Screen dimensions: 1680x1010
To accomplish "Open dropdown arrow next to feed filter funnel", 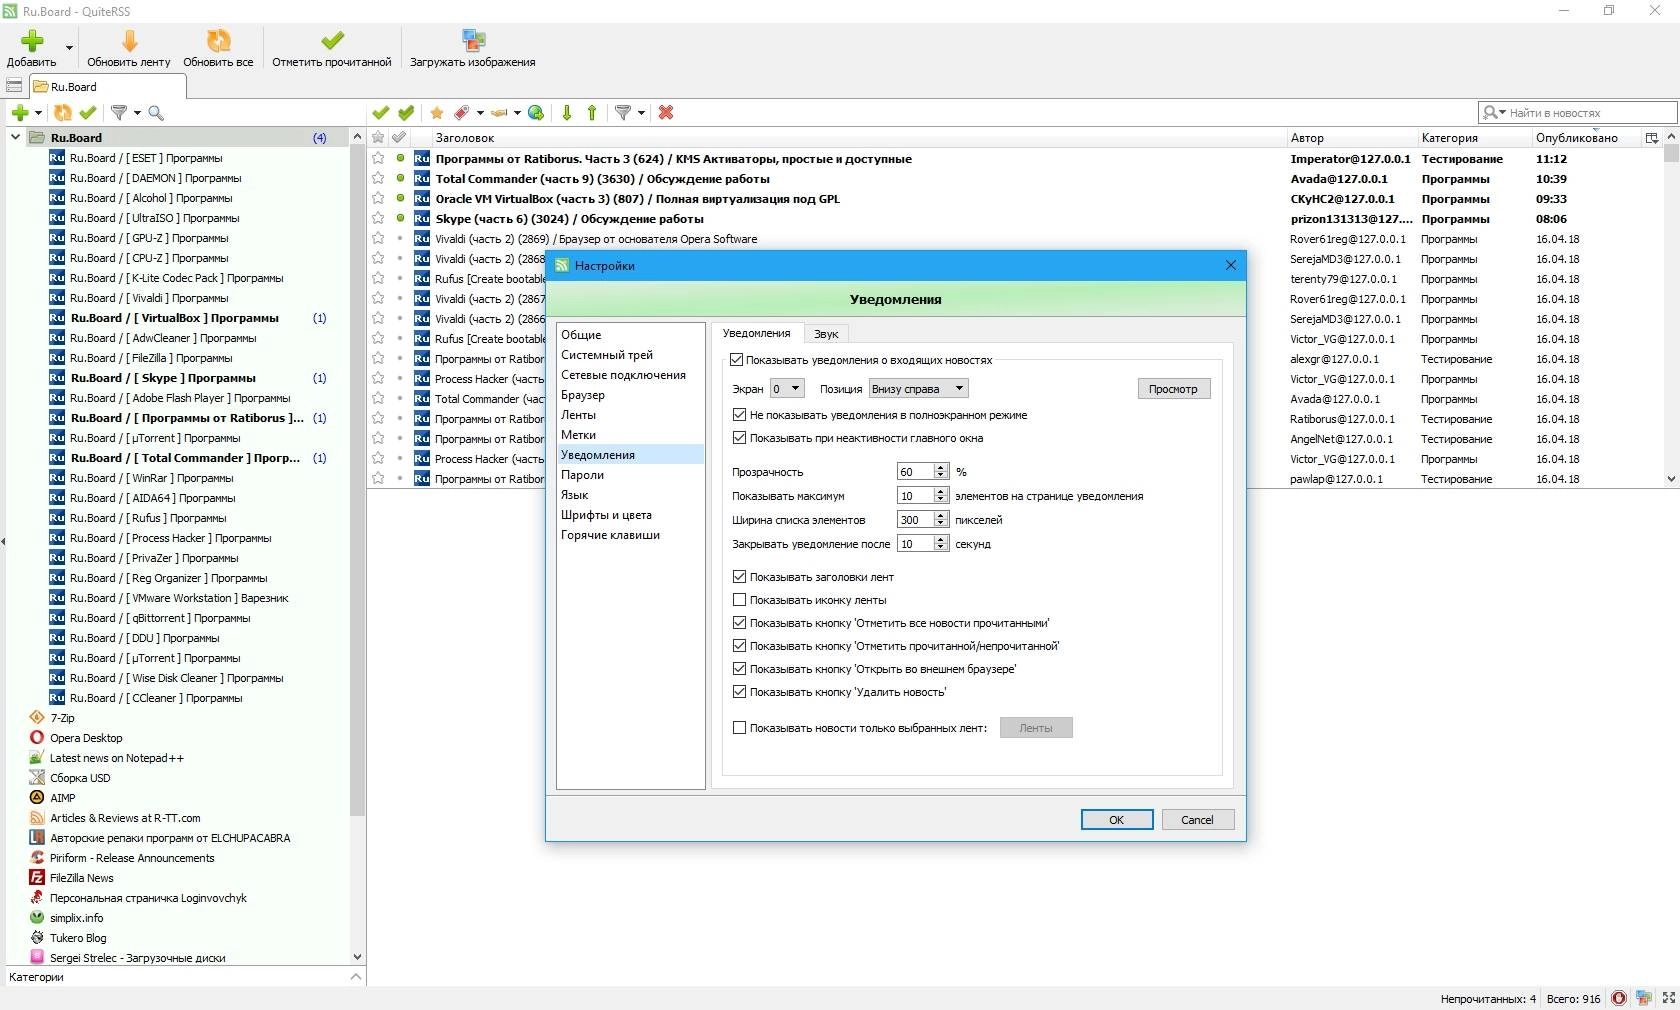I will (x=137, y=113).
